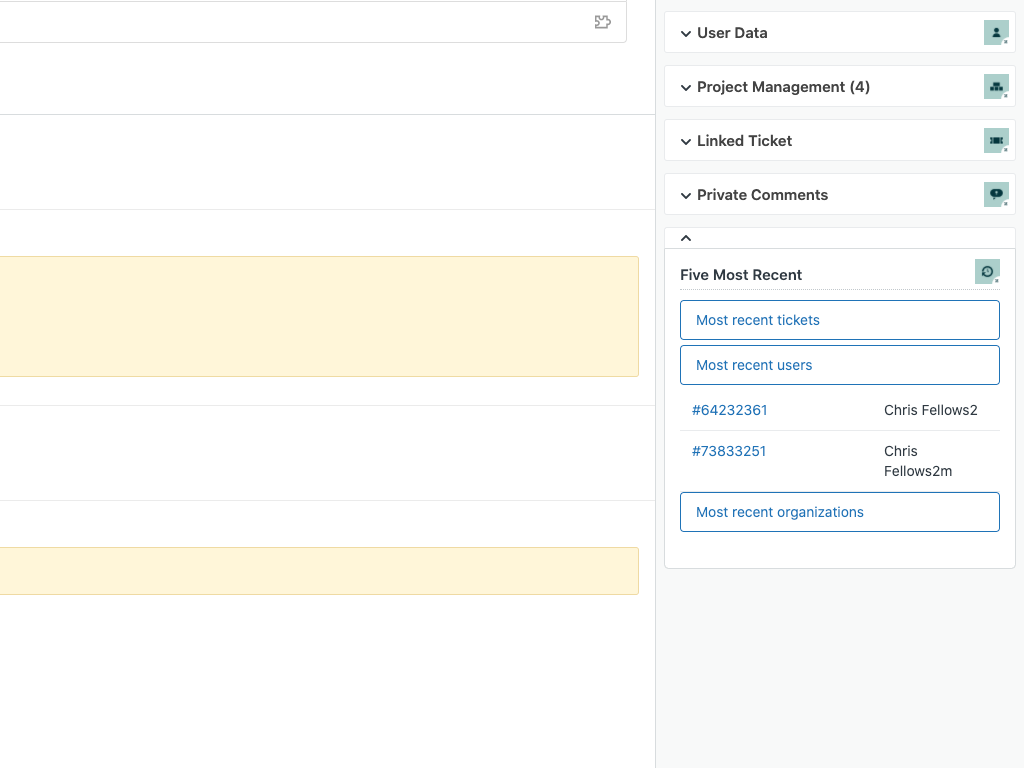Expand the Linked Ticket section chevron
The image size is (1024, 768).
click(x=686, y=141)
